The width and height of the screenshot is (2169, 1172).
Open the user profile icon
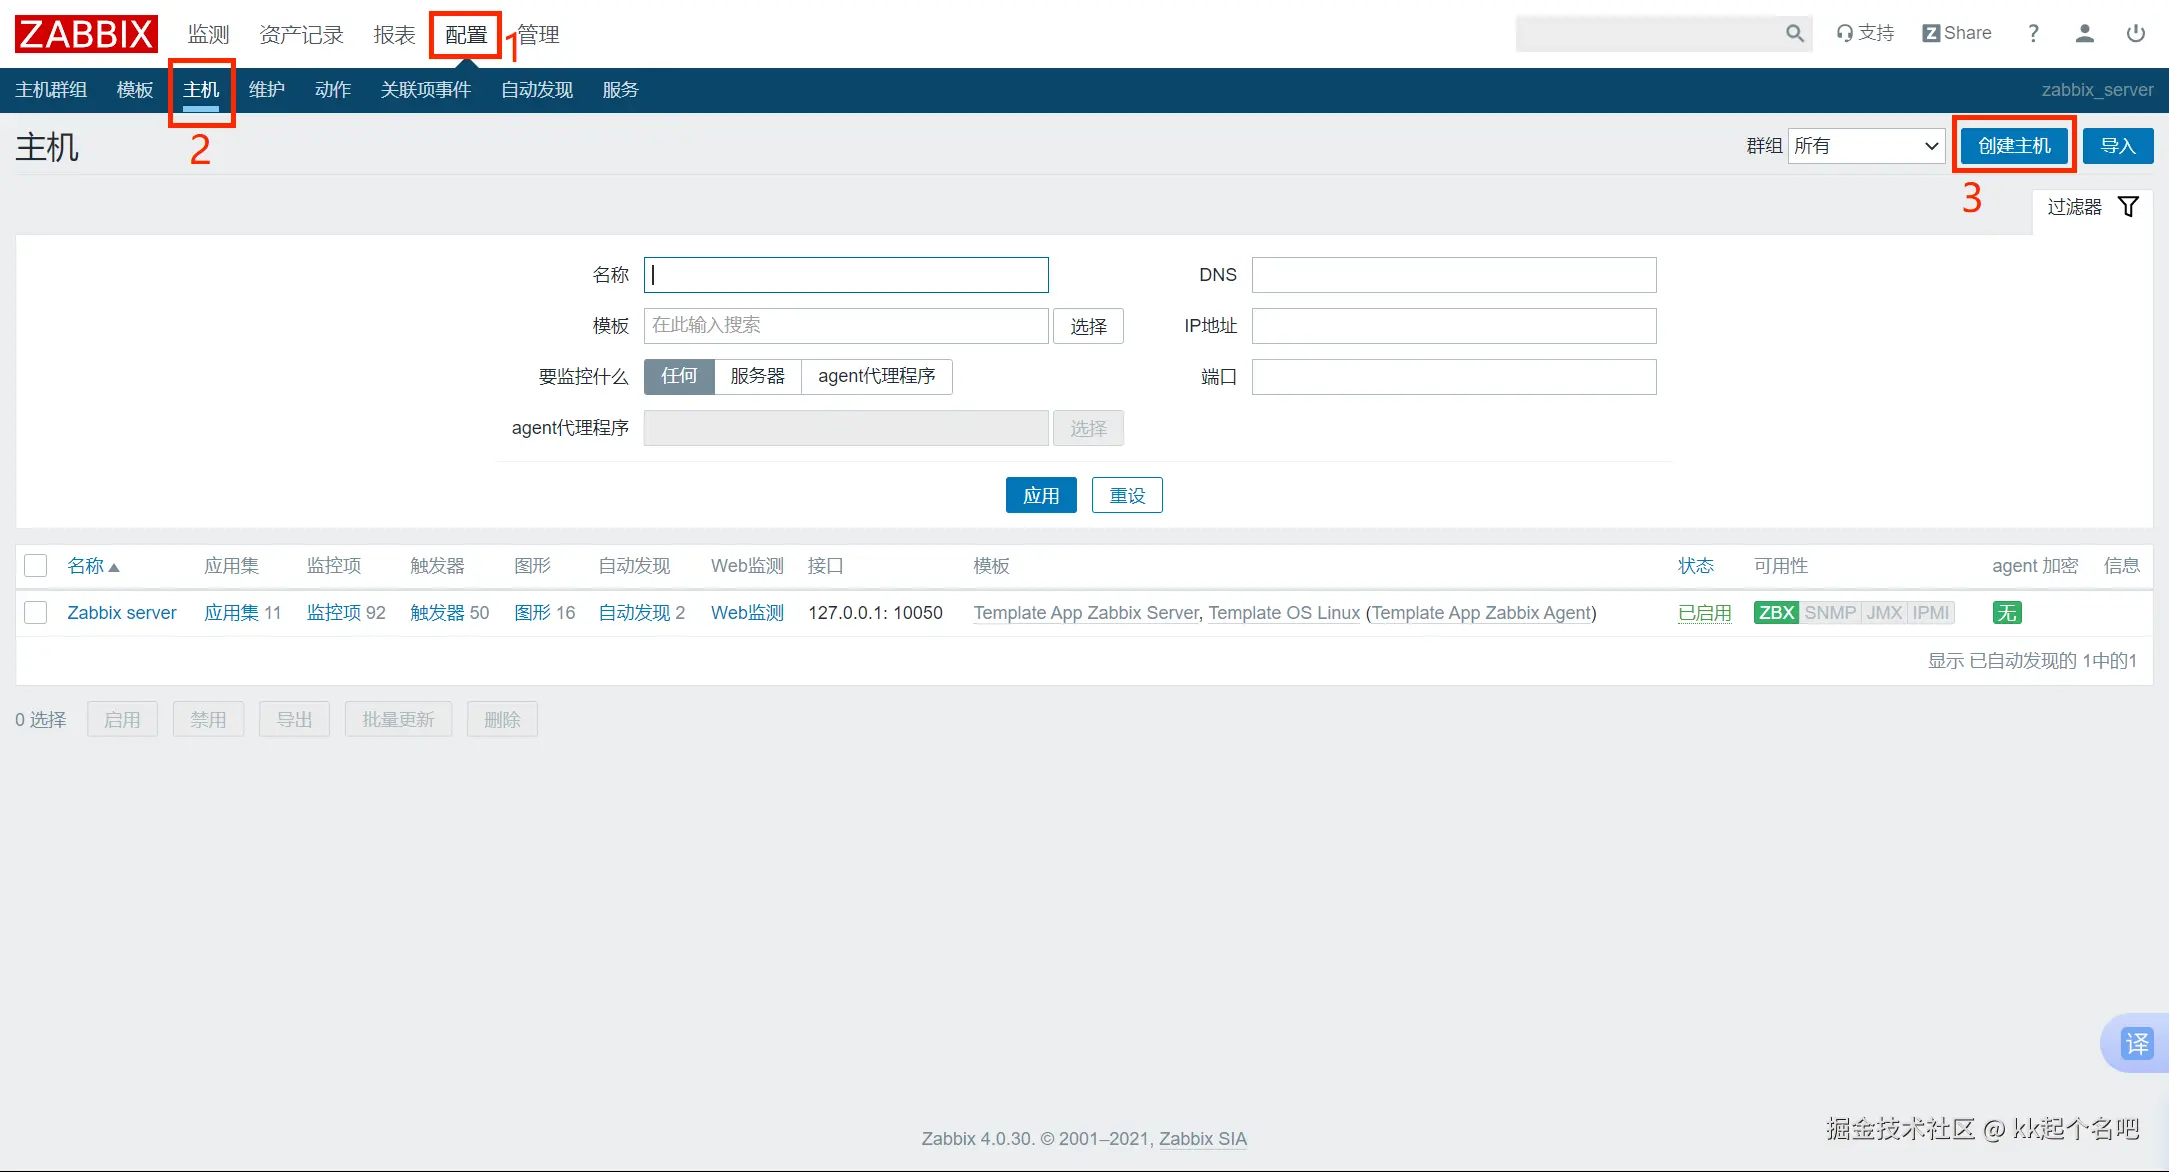pos(2084,33)
